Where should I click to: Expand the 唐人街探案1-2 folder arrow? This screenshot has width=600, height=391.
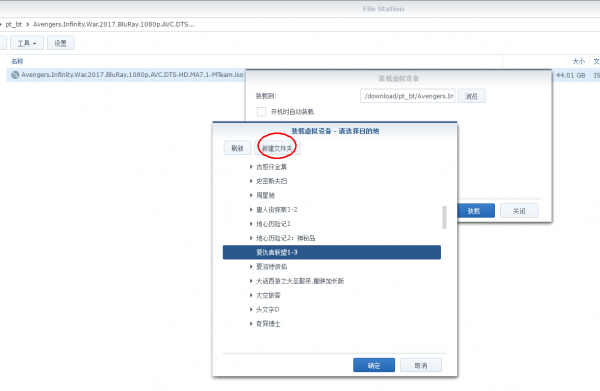[251, 210]
